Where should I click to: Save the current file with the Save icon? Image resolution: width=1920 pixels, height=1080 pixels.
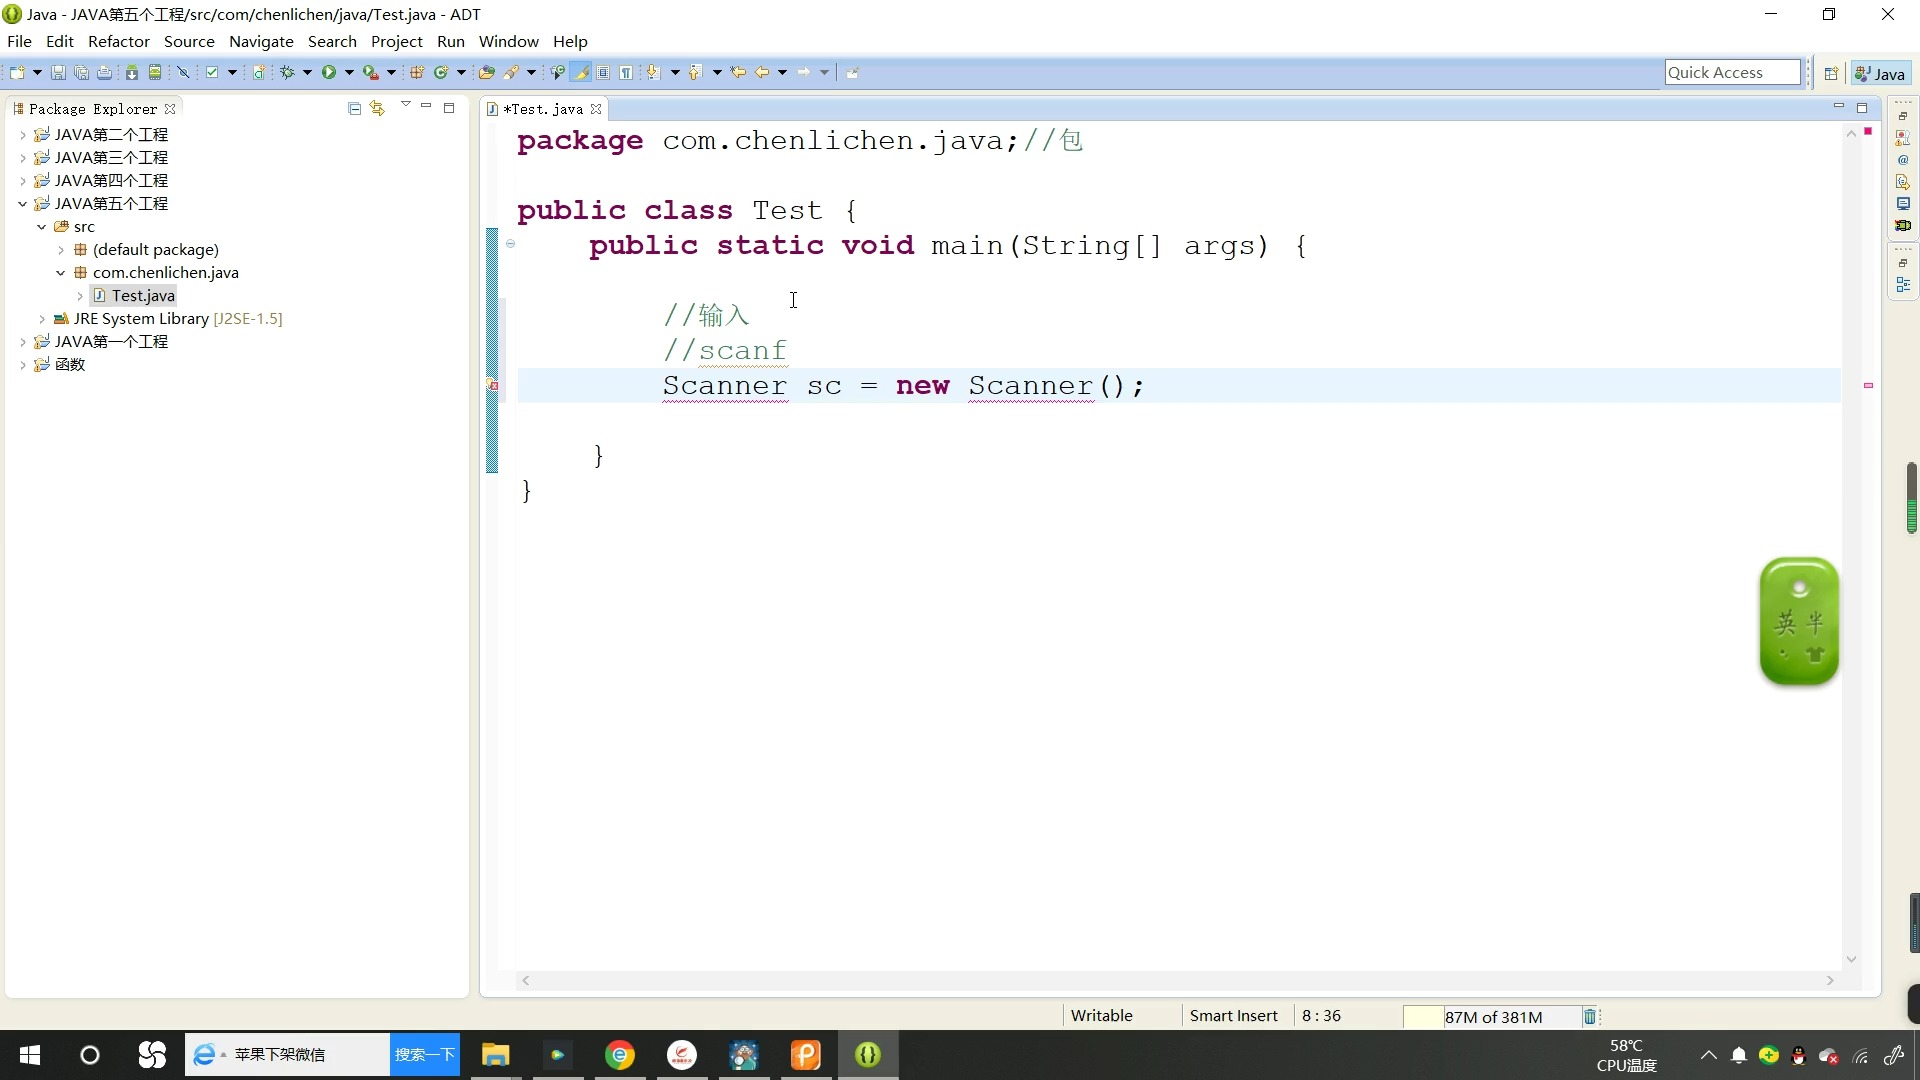[58, 72]
